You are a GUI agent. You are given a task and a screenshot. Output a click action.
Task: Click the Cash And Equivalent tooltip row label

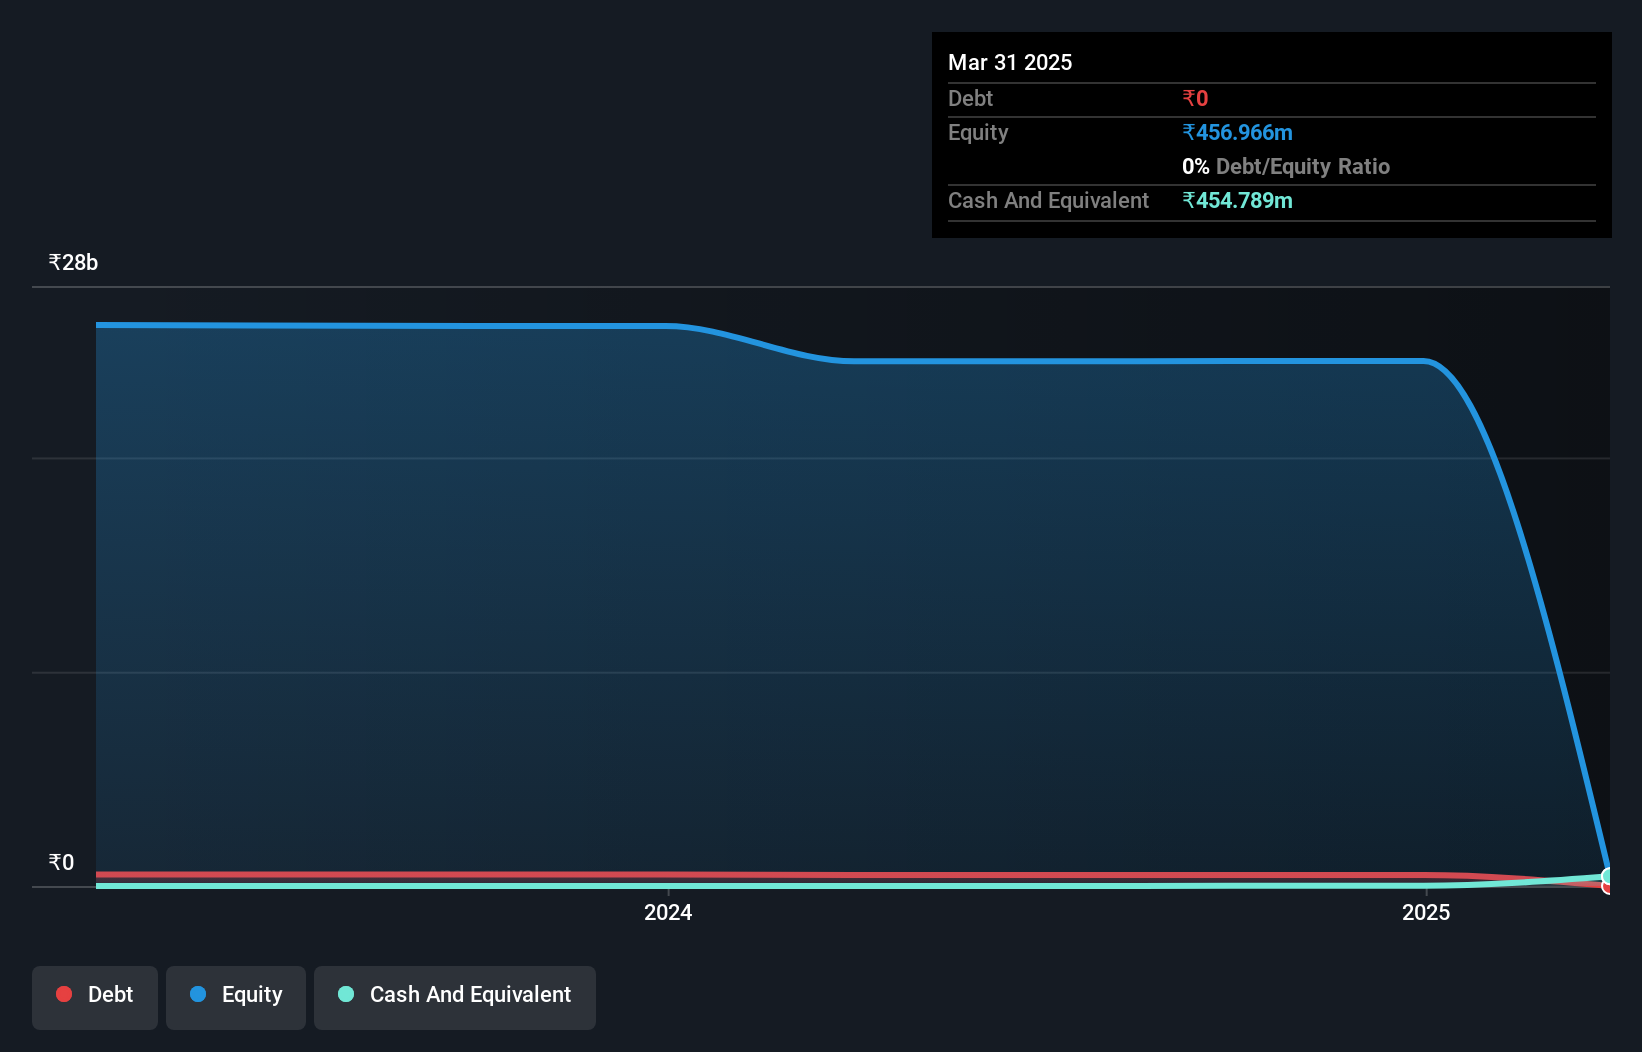pyautogui.click(x=1048, y=200)
